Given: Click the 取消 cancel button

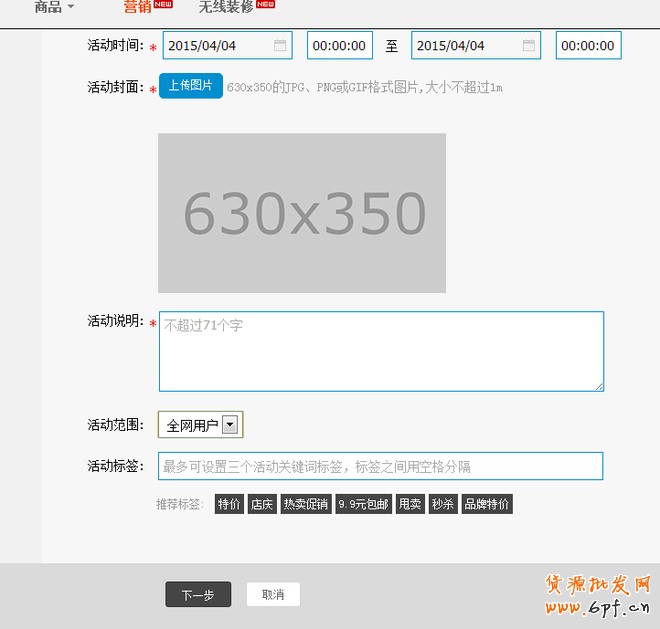Looking at the screenshot, I should click(273, 594).
